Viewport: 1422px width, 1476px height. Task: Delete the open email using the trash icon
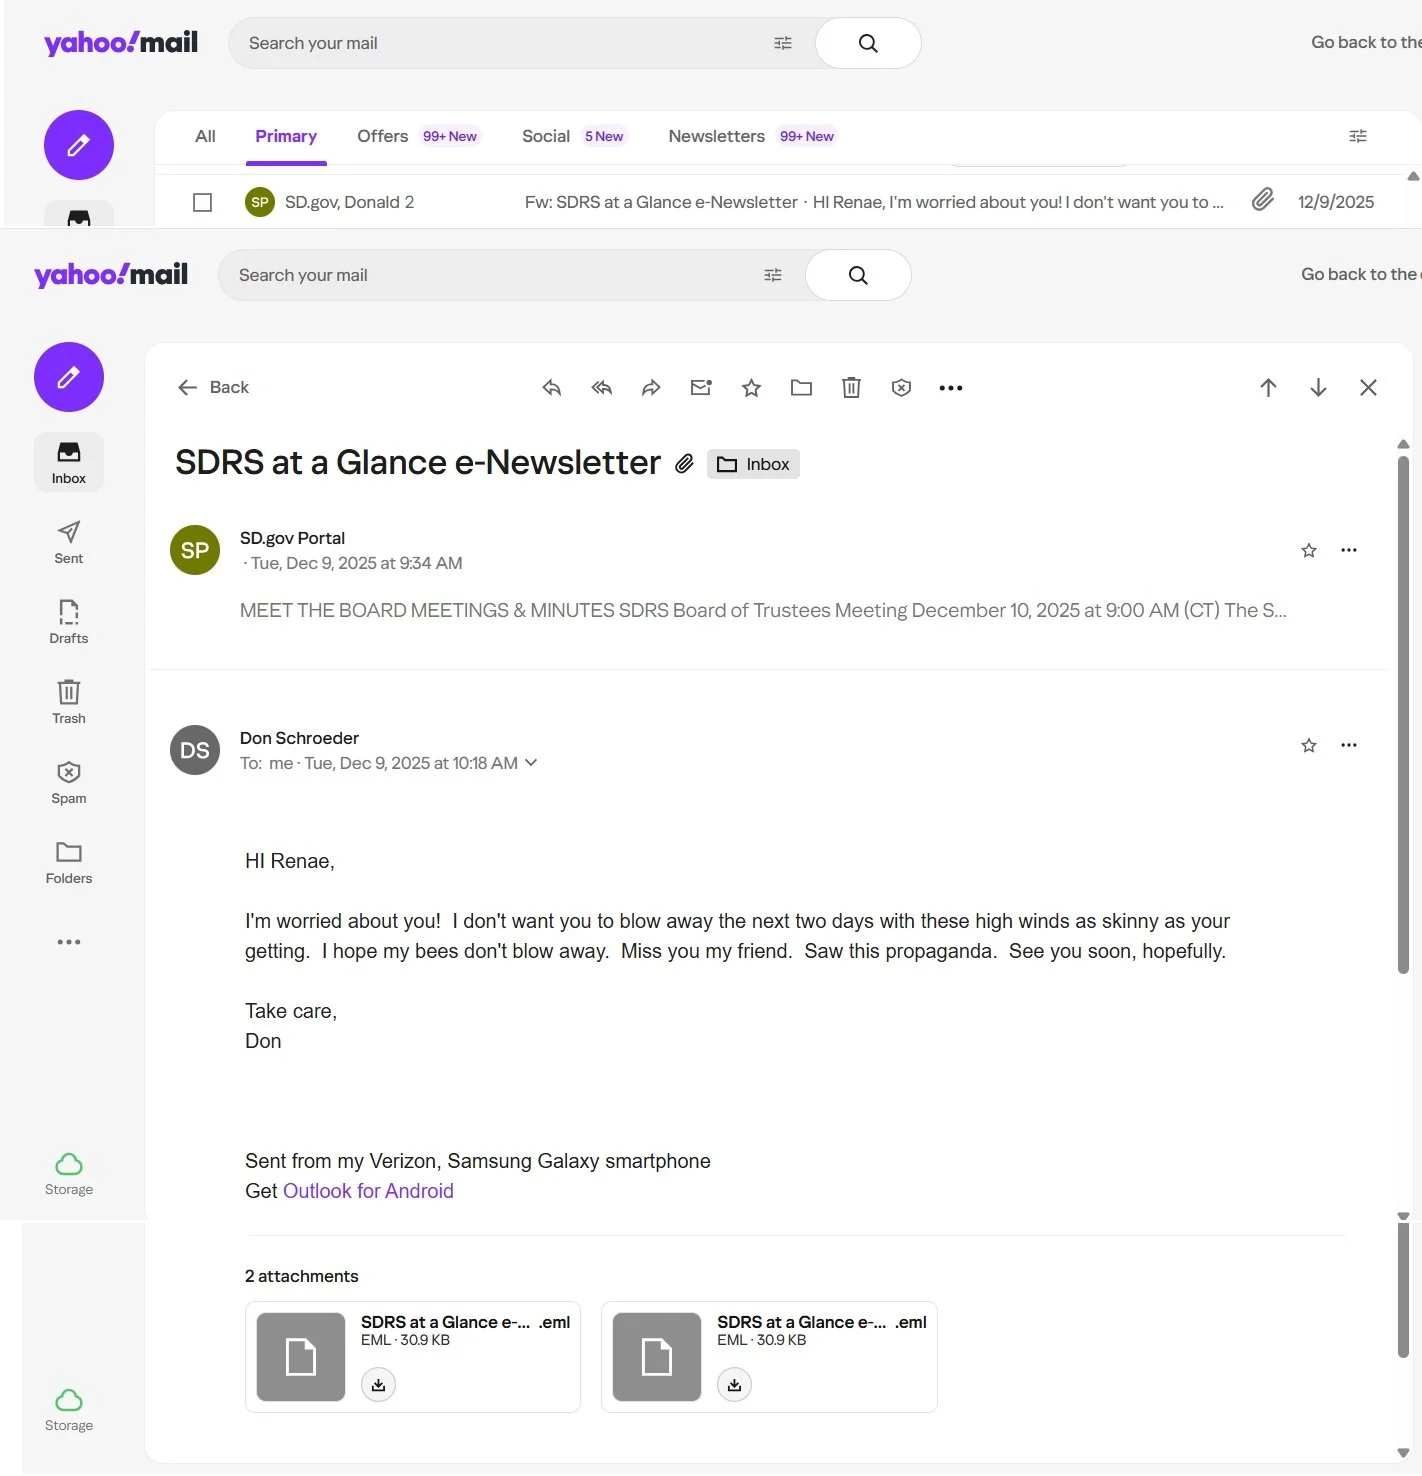(851, 387)
